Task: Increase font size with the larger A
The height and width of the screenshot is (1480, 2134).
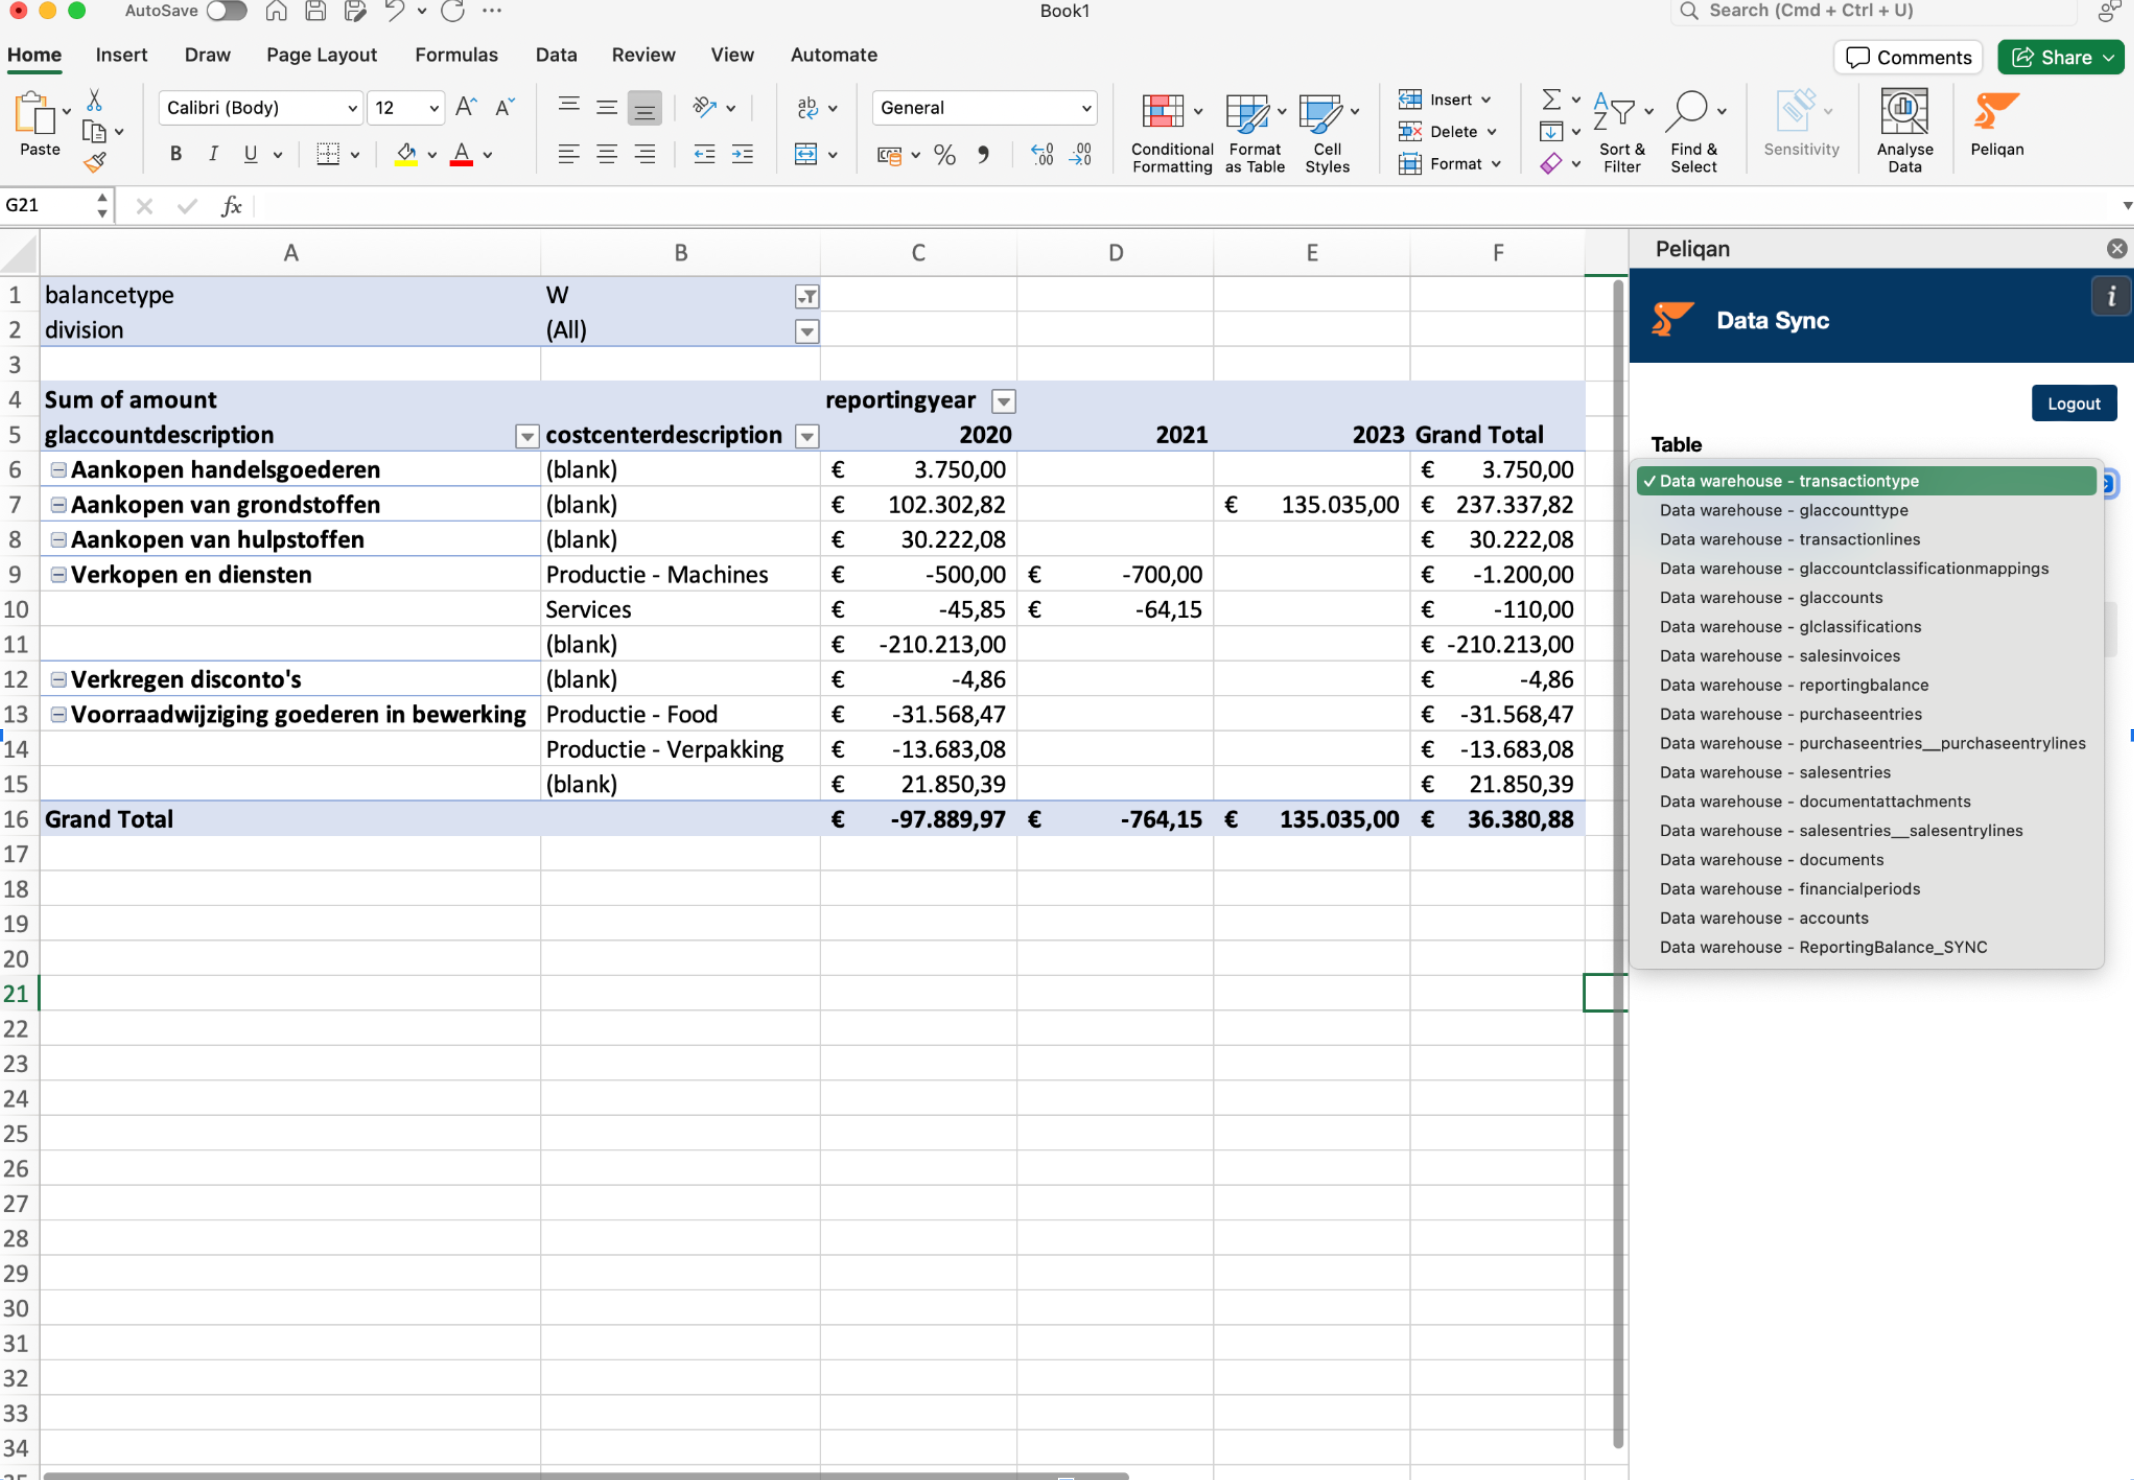Action: tap(466, 107)
